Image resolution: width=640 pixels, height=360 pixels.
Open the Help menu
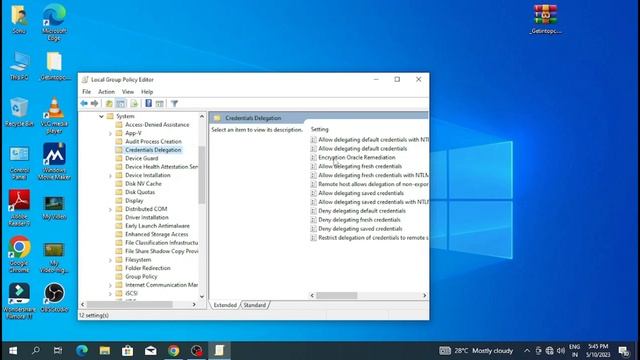coord(147,92)
